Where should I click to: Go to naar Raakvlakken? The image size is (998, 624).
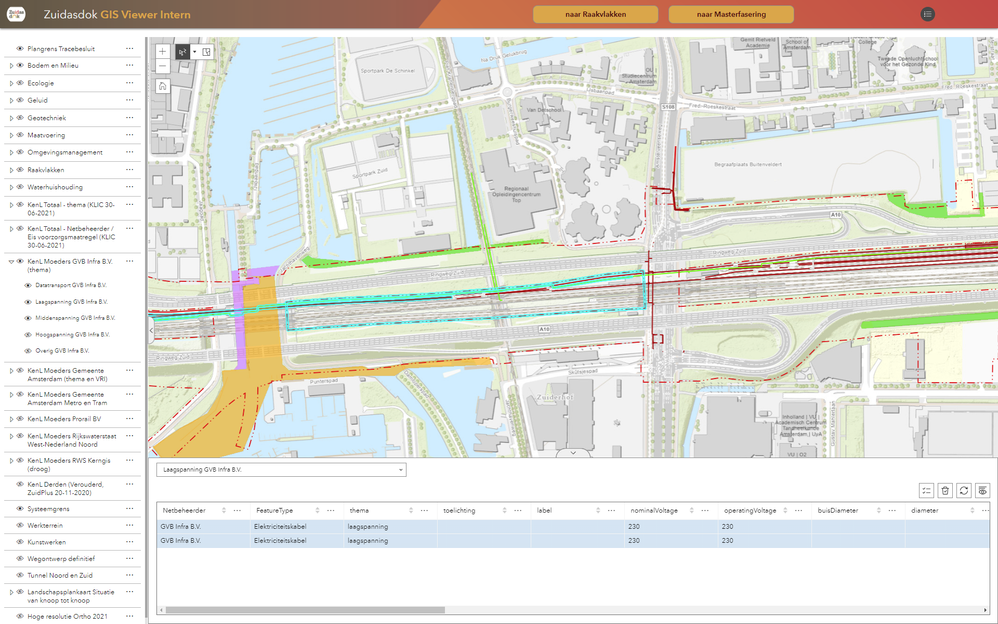pos(595,14)
